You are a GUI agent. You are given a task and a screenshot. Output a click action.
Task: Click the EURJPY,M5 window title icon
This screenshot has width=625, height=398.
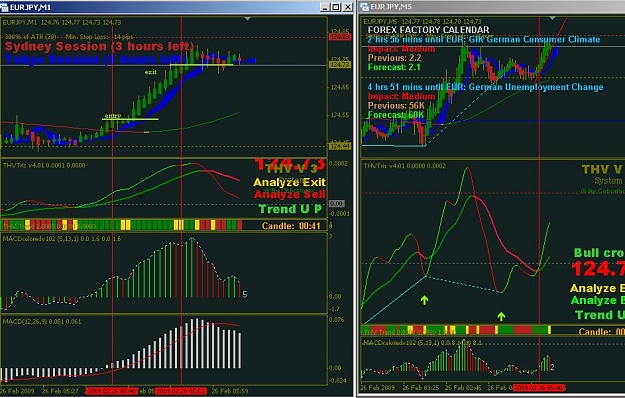[364, 7]
